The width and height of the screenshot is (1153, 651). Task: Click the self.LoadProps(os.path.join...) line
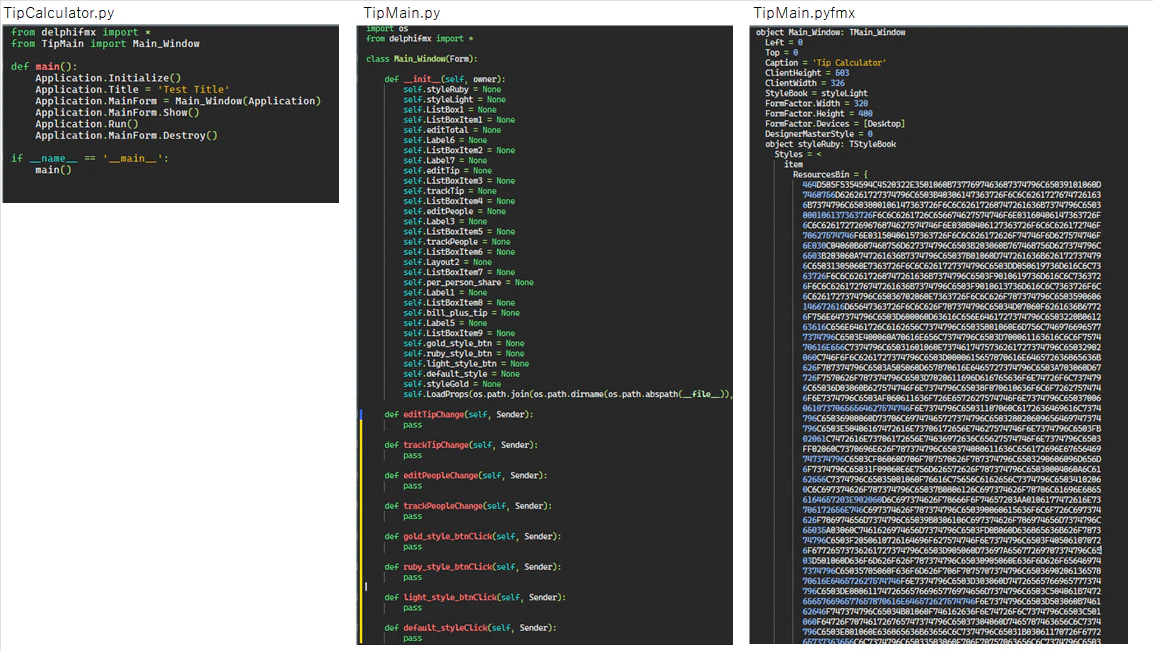[x=568, y=394]
